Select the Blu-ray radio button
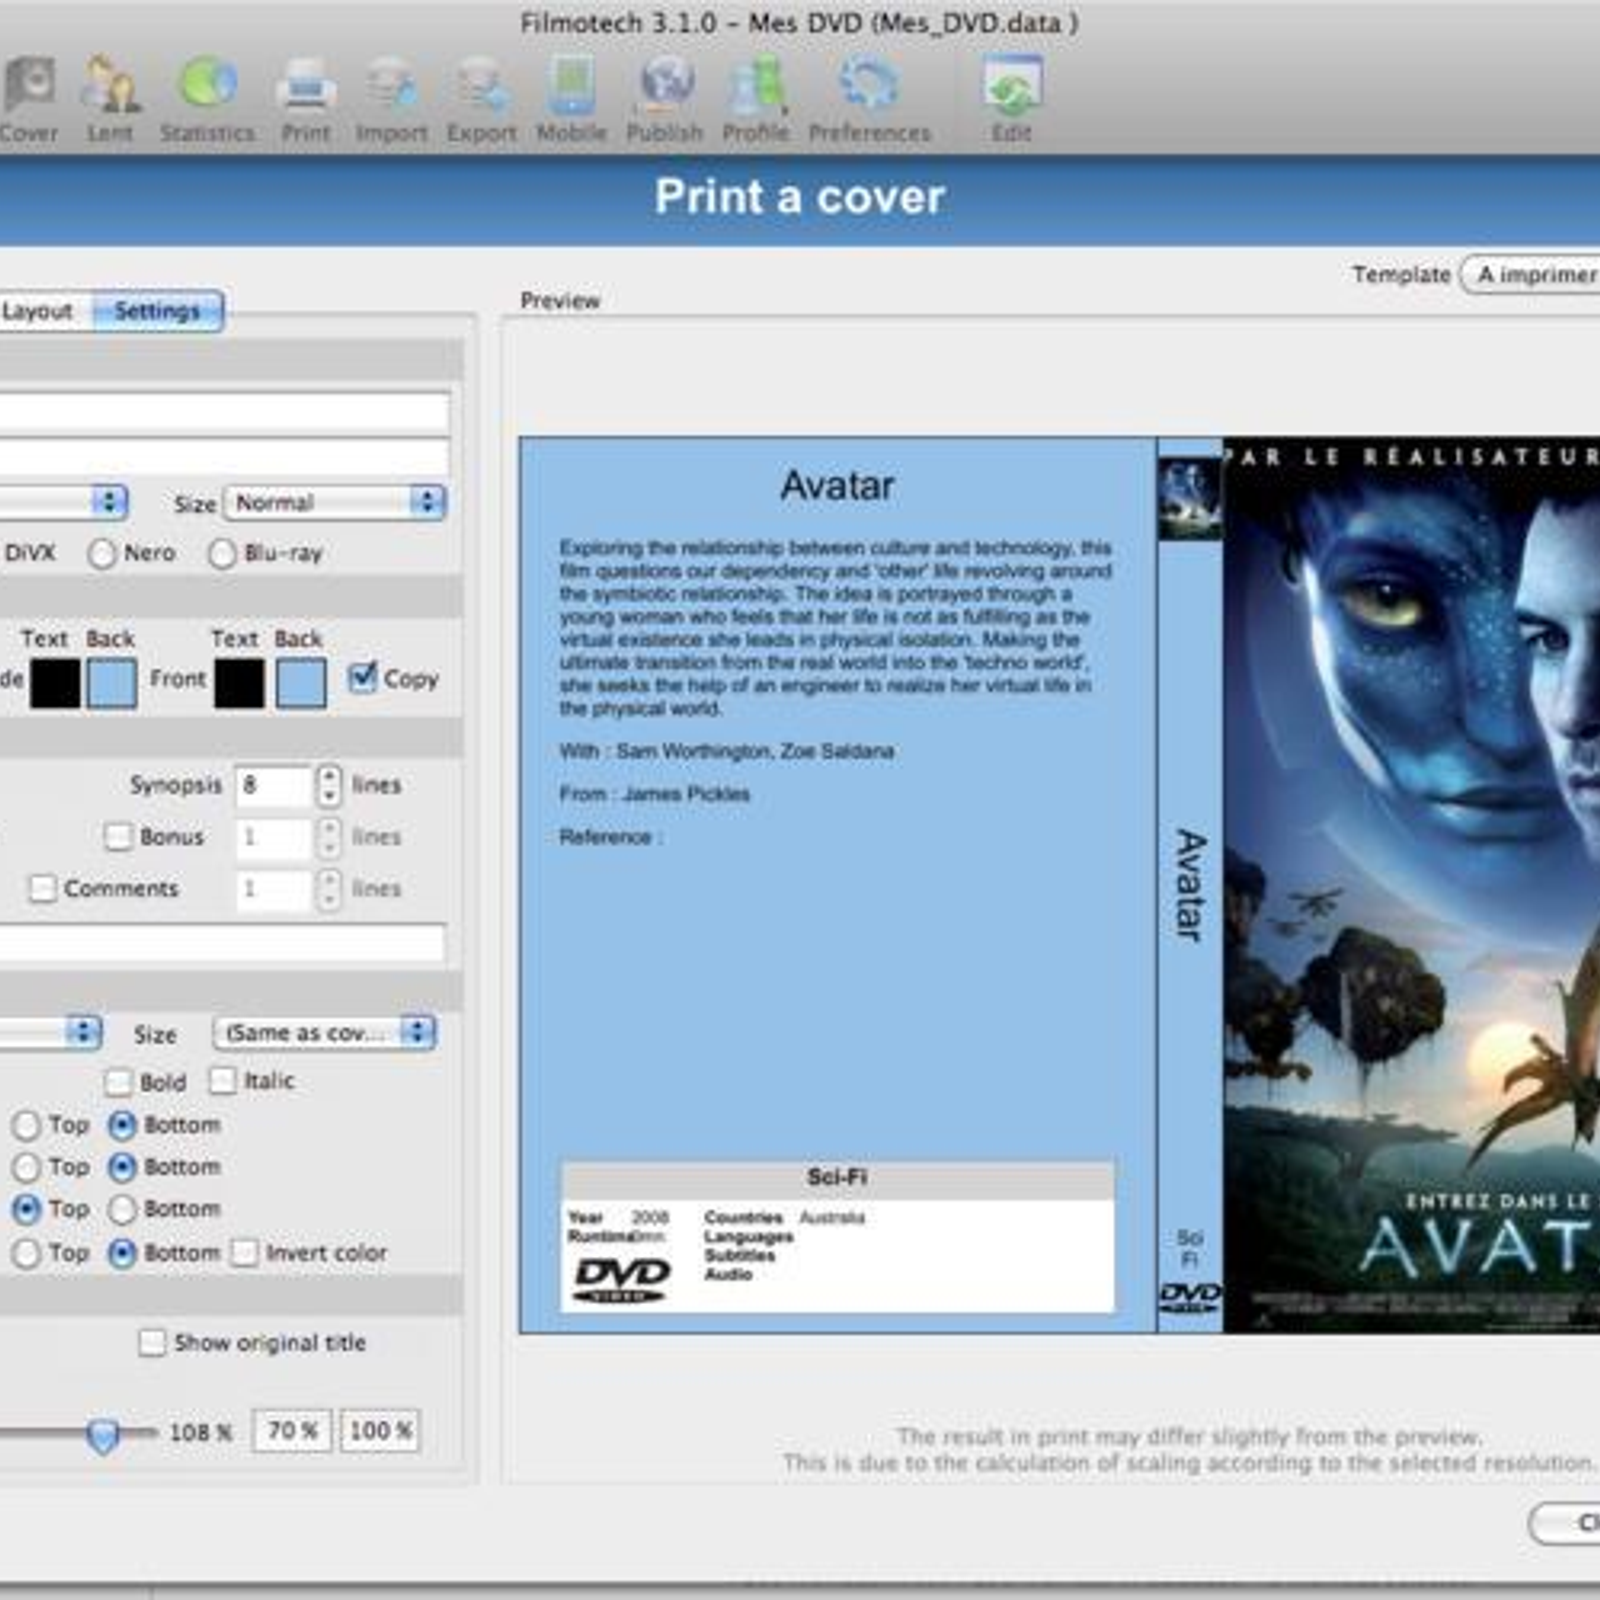Image resolution: width=1600 pixels, height=1600 pixels. (222, 553)
